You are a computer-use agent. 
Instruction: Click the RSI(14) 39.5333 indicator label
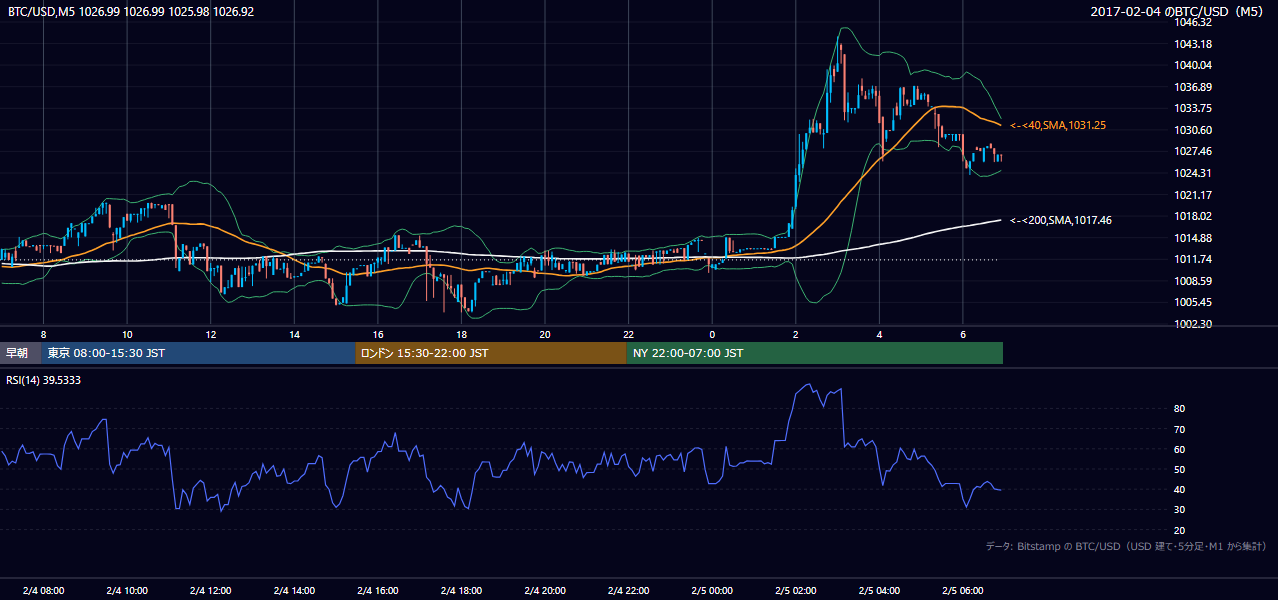click(x=44, y=380)
